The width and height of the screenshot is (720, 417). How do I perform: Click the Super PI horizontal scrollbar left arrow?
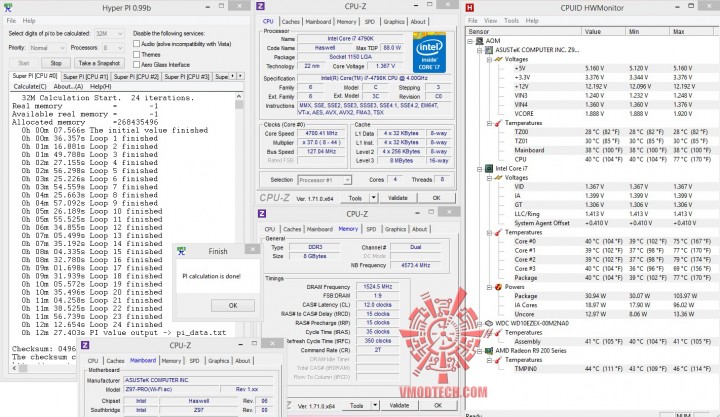click(x=15, y=368)
